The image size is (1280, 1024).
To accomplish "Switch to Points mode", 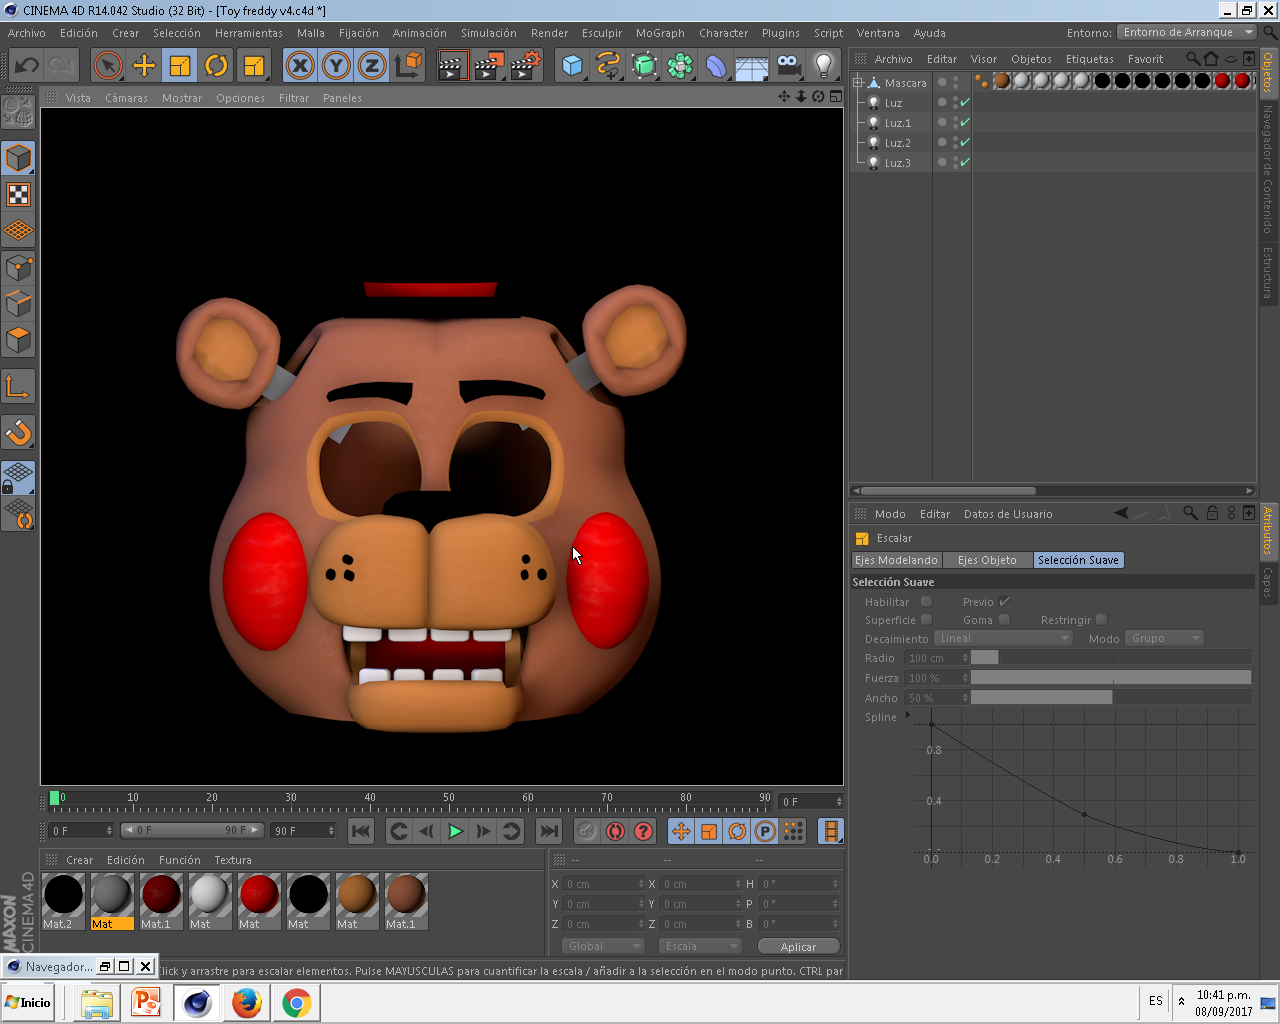I will point(18,267).
